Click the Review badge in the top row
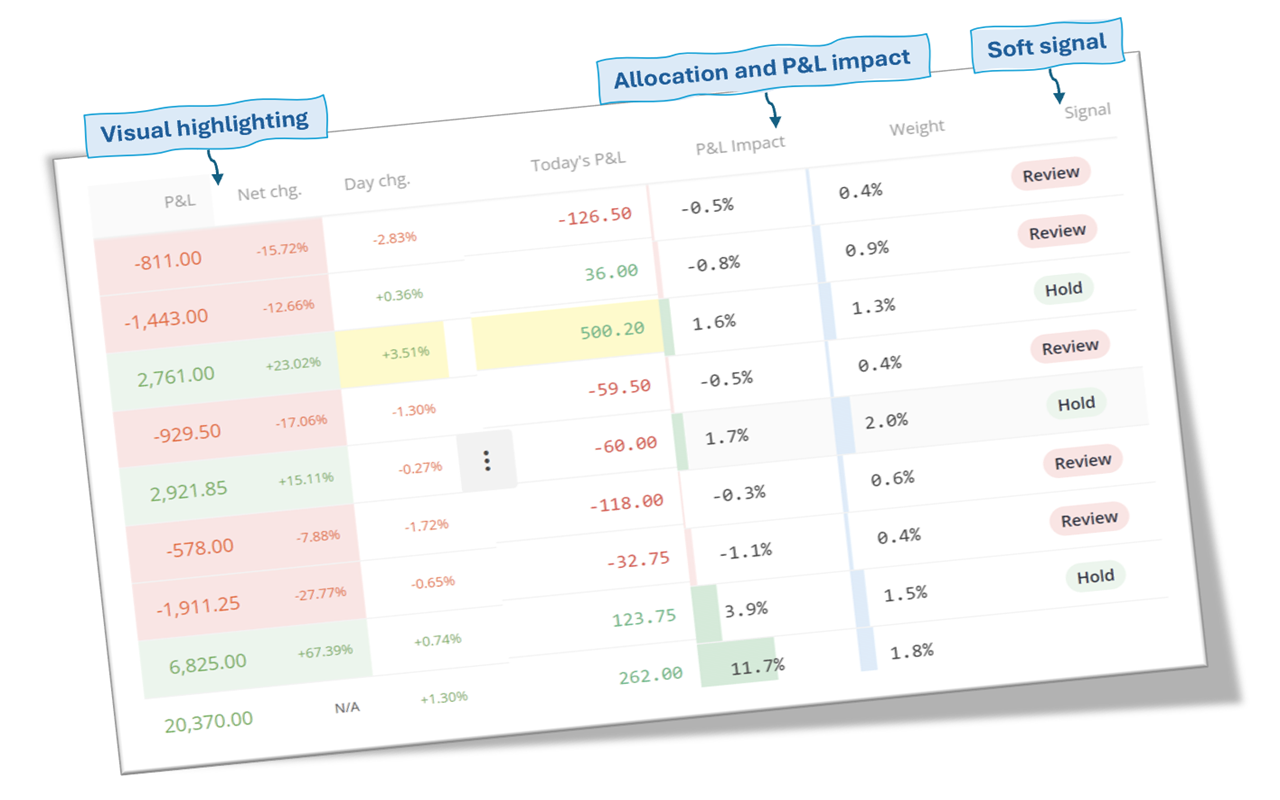 tap(1049, 173)
